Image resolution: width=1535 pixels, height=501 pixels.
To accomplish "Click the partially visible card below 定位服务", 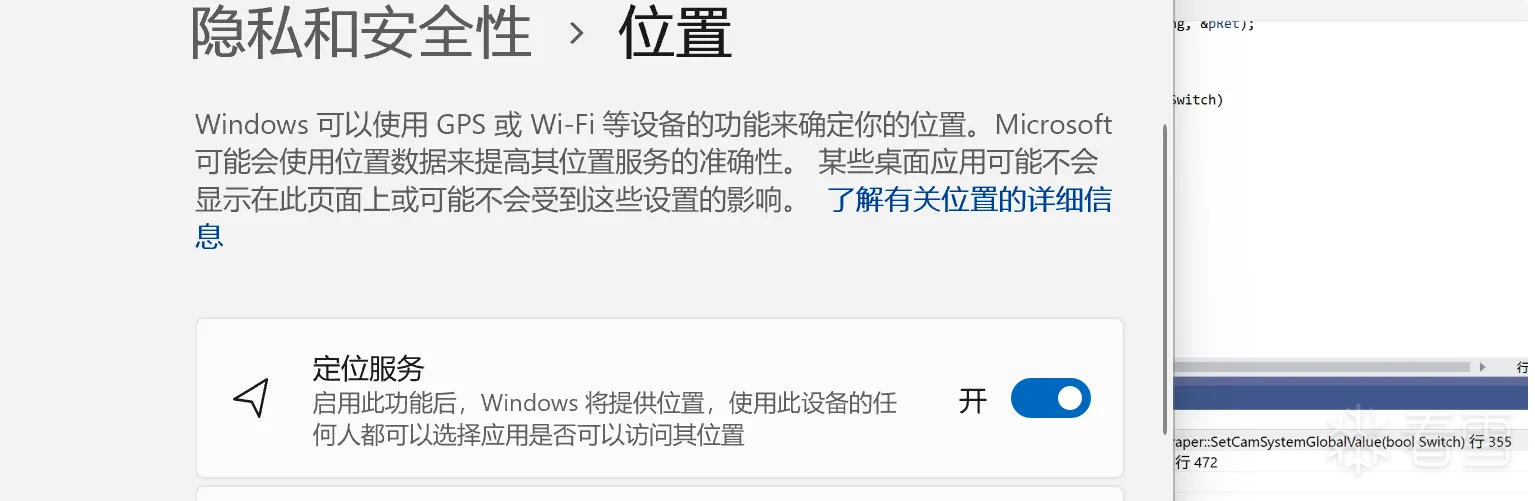I will point(660,493).
